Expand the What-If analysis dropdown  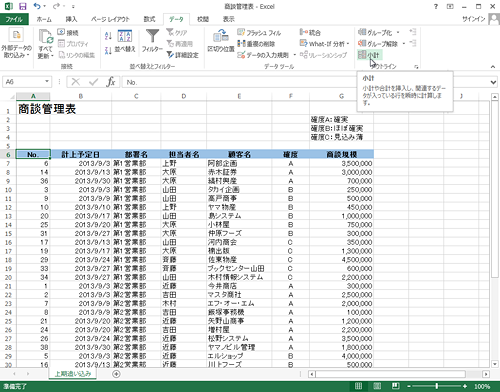348,44
